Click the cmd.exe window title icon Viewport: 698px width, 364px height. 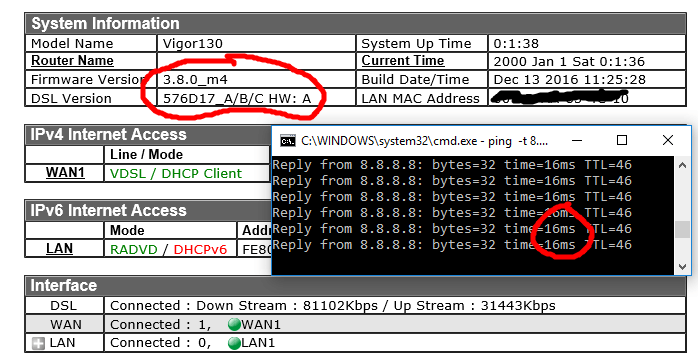[288, 141]
